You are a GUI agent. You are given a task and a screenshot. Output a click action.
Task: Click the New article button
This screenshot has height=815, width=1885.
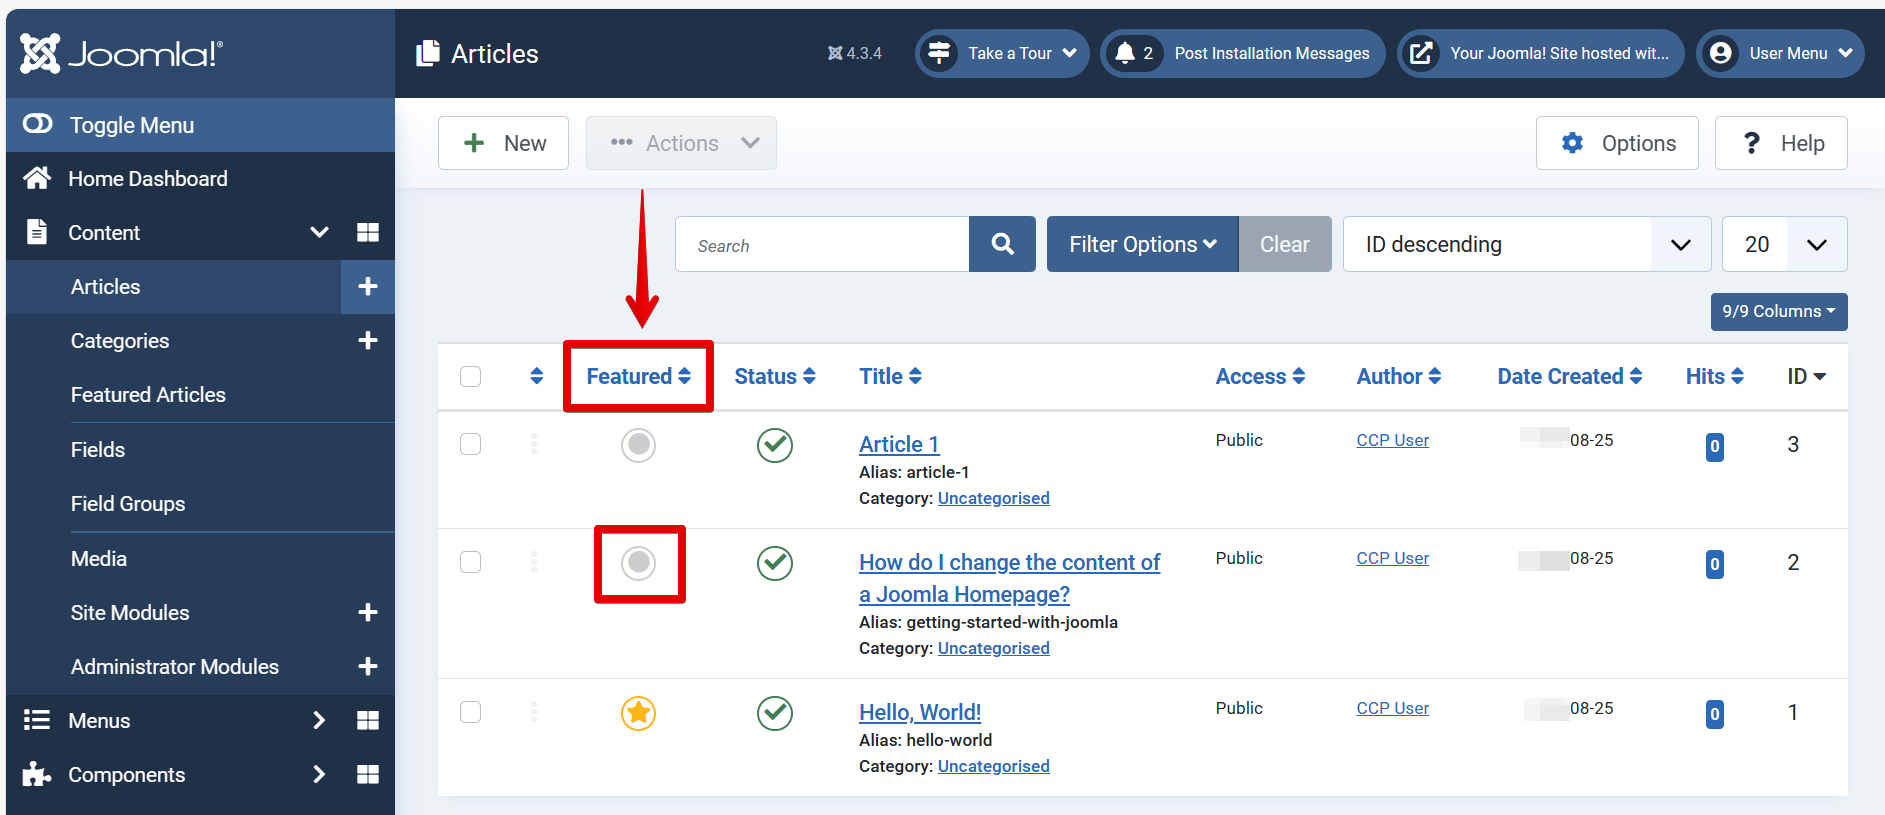point(503,143)
